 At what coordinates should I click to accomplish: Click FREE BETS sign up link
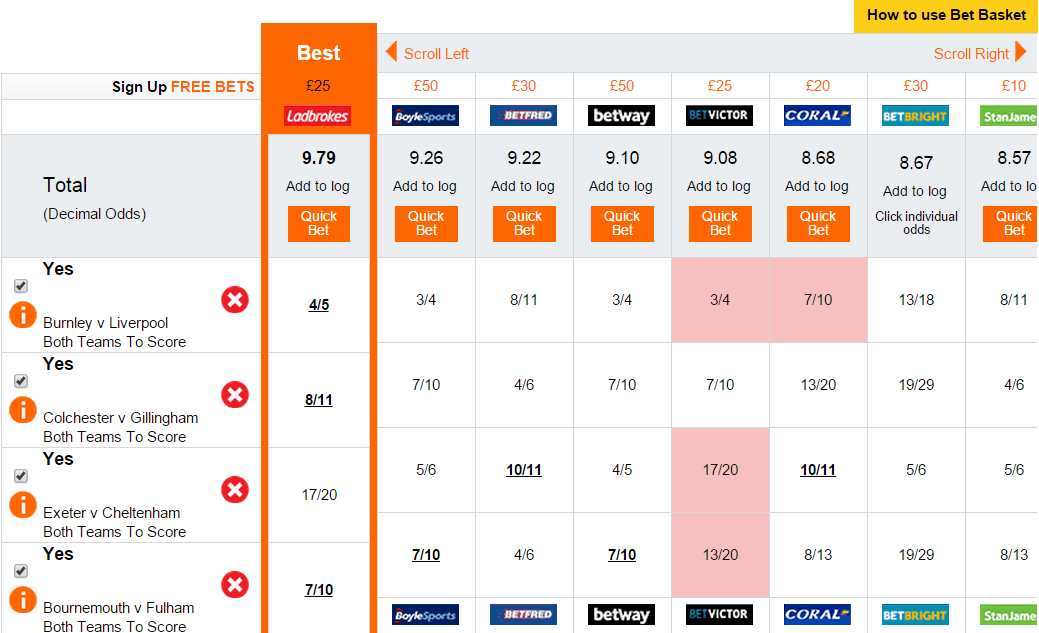[213, 87]
